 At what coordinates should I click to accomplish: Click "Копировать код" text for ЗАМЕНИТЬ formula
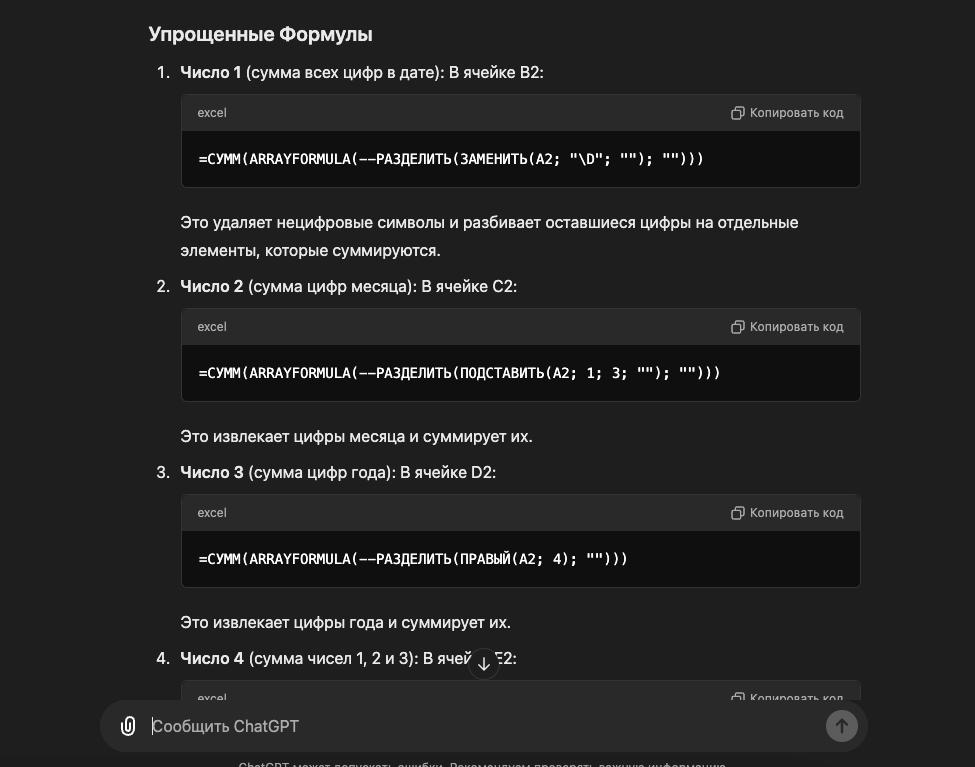[x=797, y=113]
